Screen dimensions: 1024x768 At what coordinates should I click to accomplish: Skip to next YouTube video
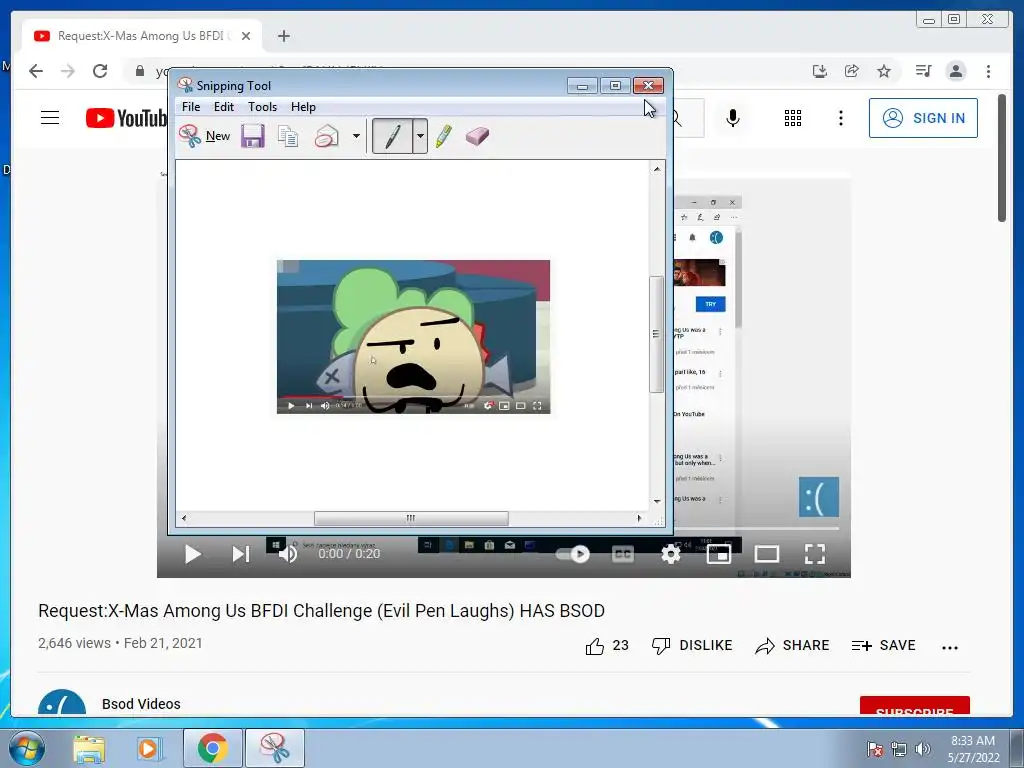coord(240,554)
